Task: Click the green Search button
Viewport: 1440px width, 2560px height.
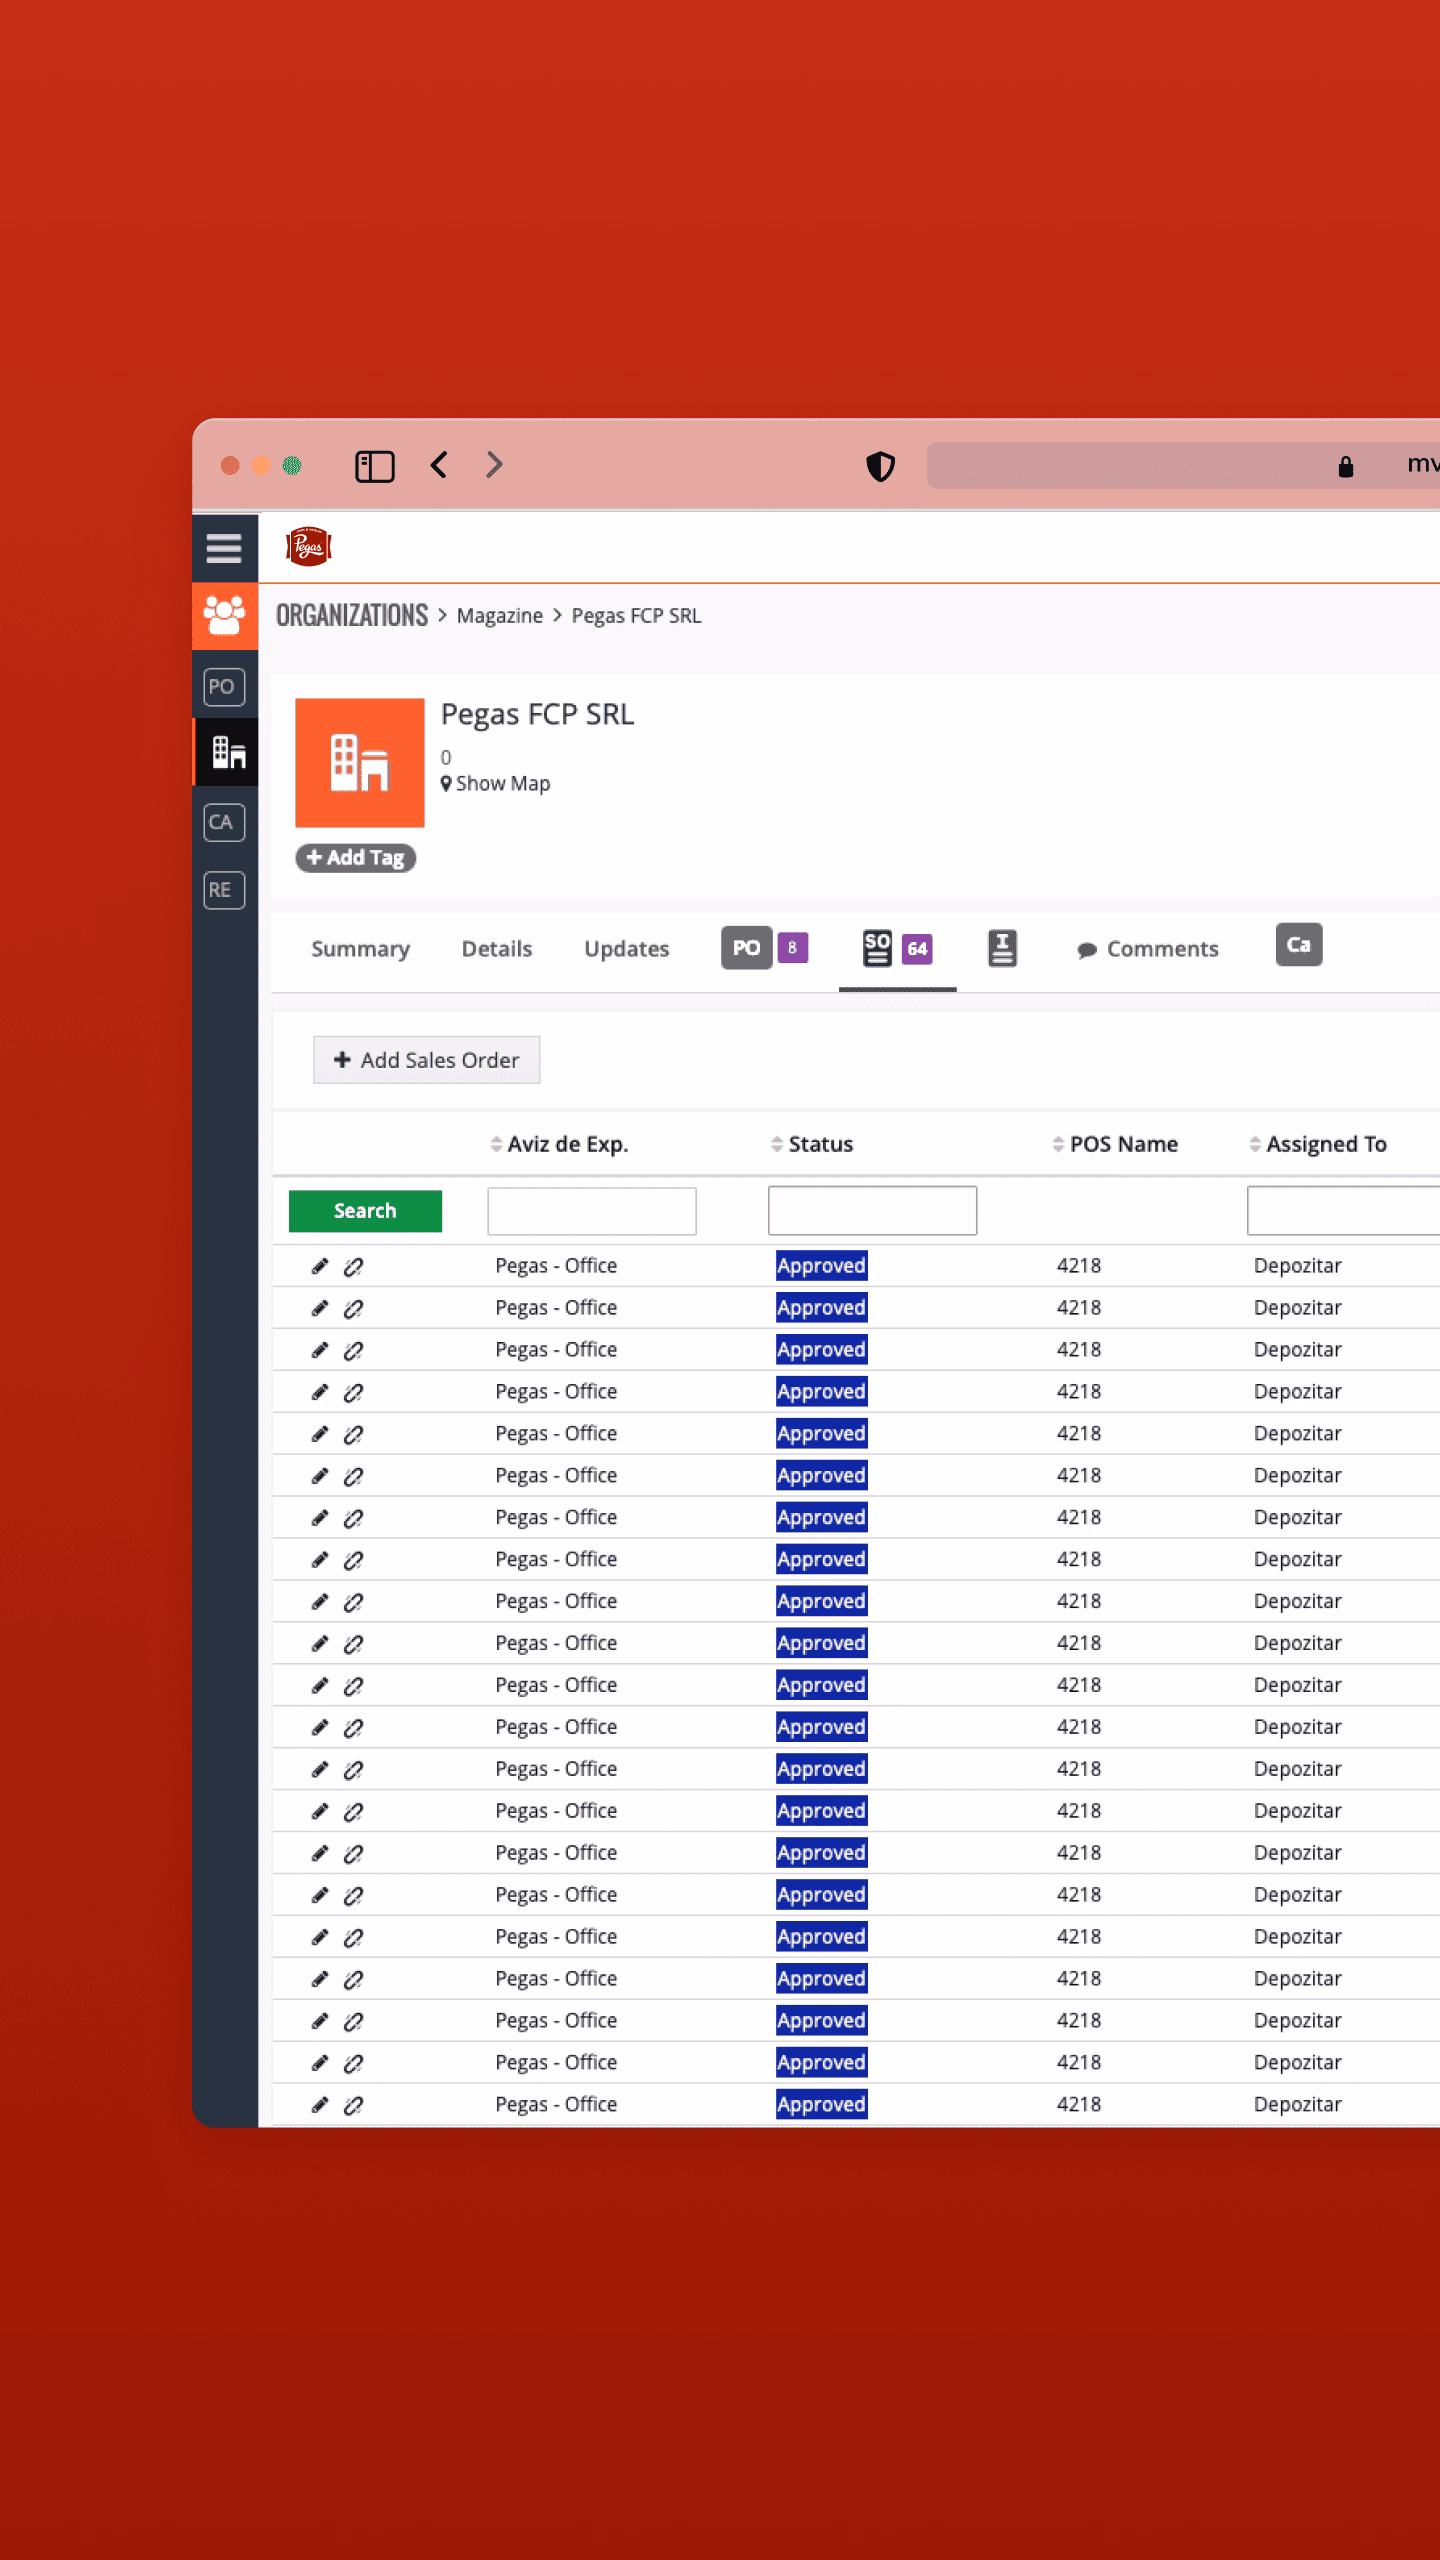Action: (365, 1211)
